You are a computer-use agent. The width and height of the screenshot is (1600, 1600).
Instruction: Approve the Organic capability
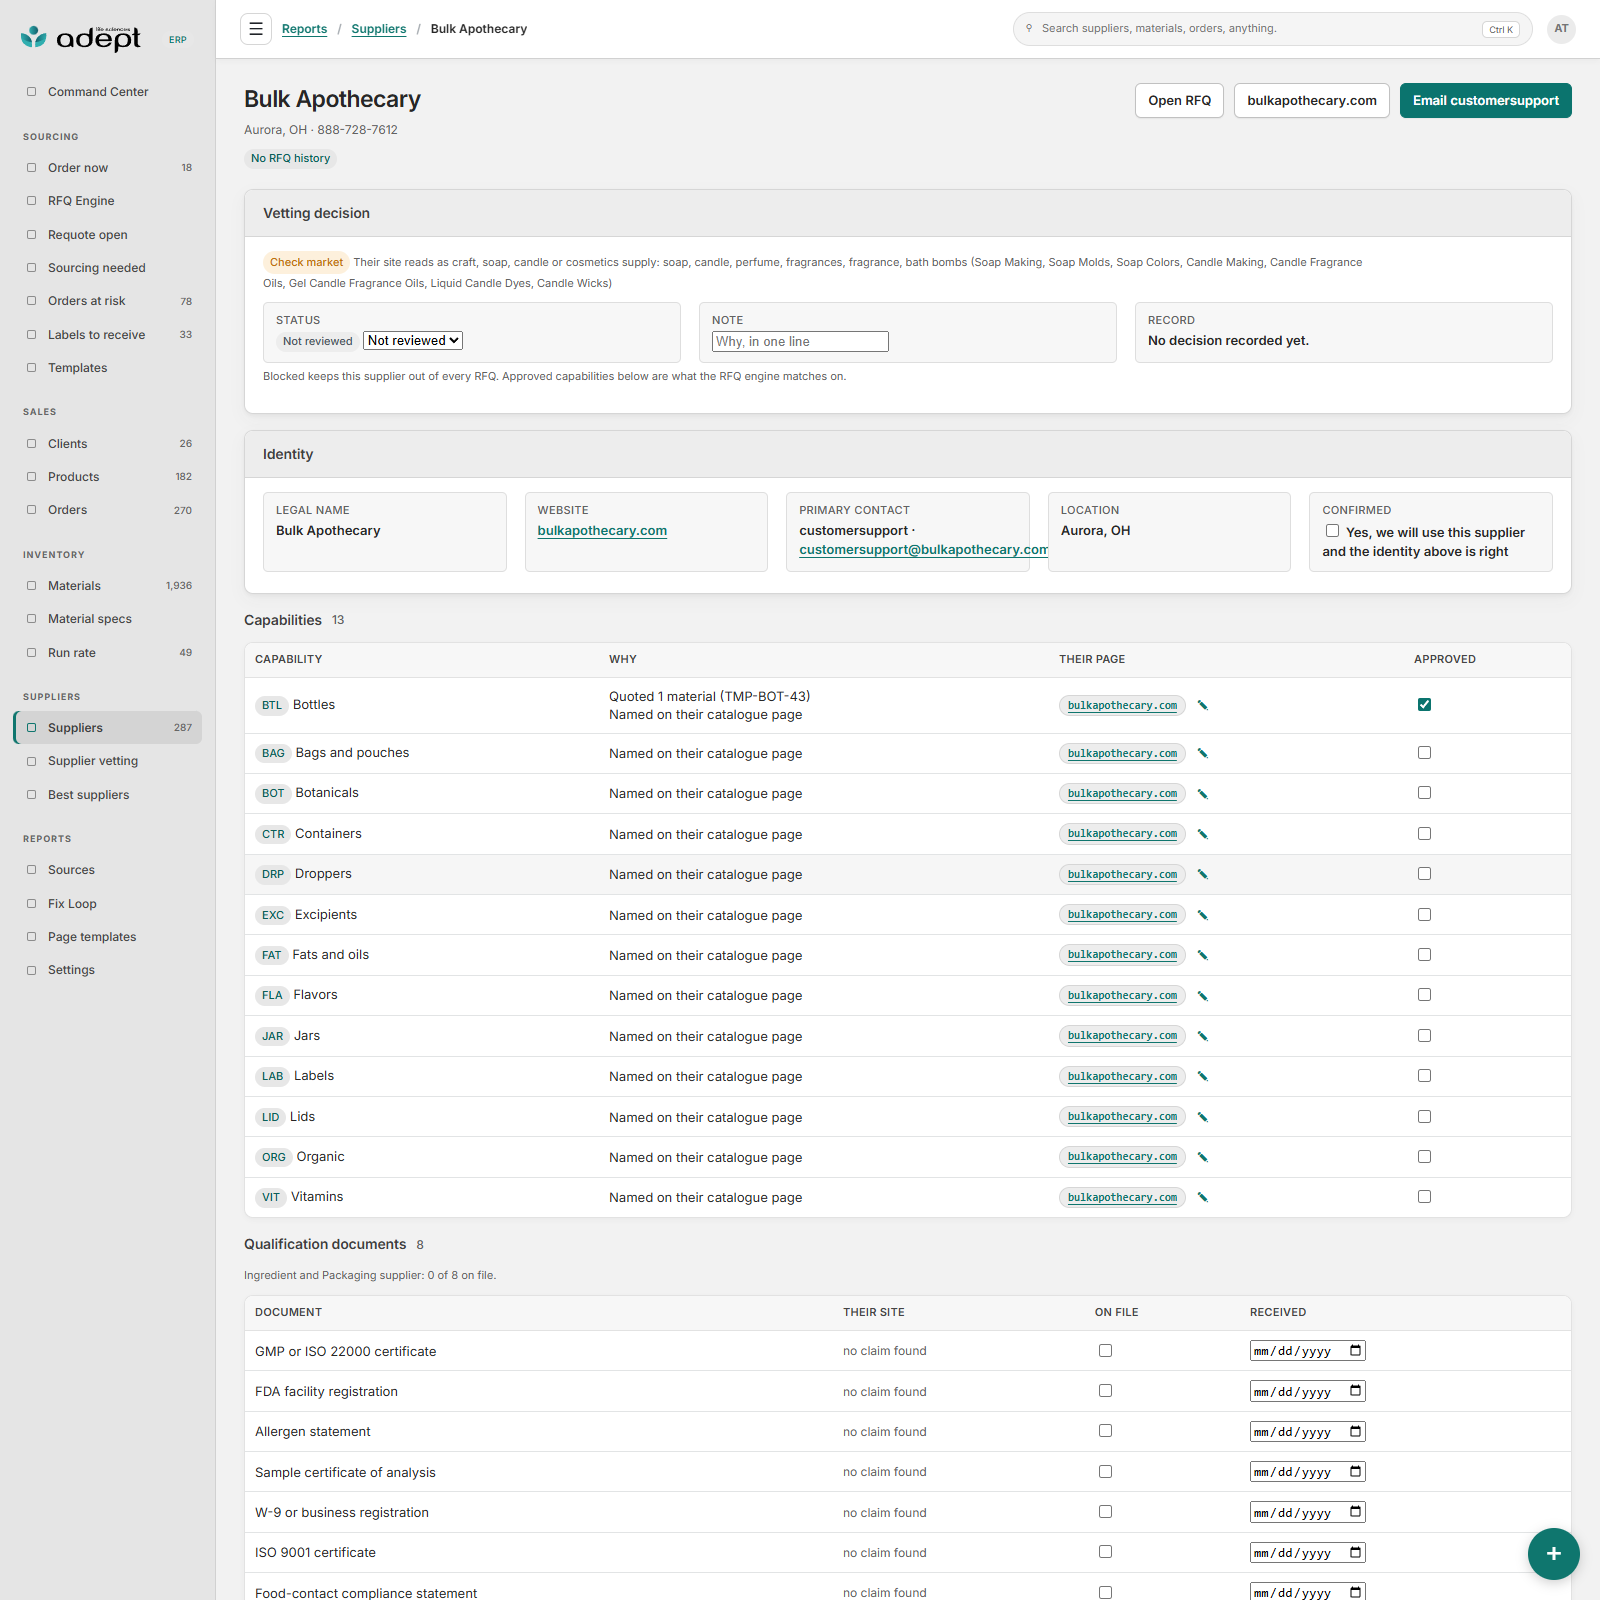pyautogui.click(x=1424, y=1156)
